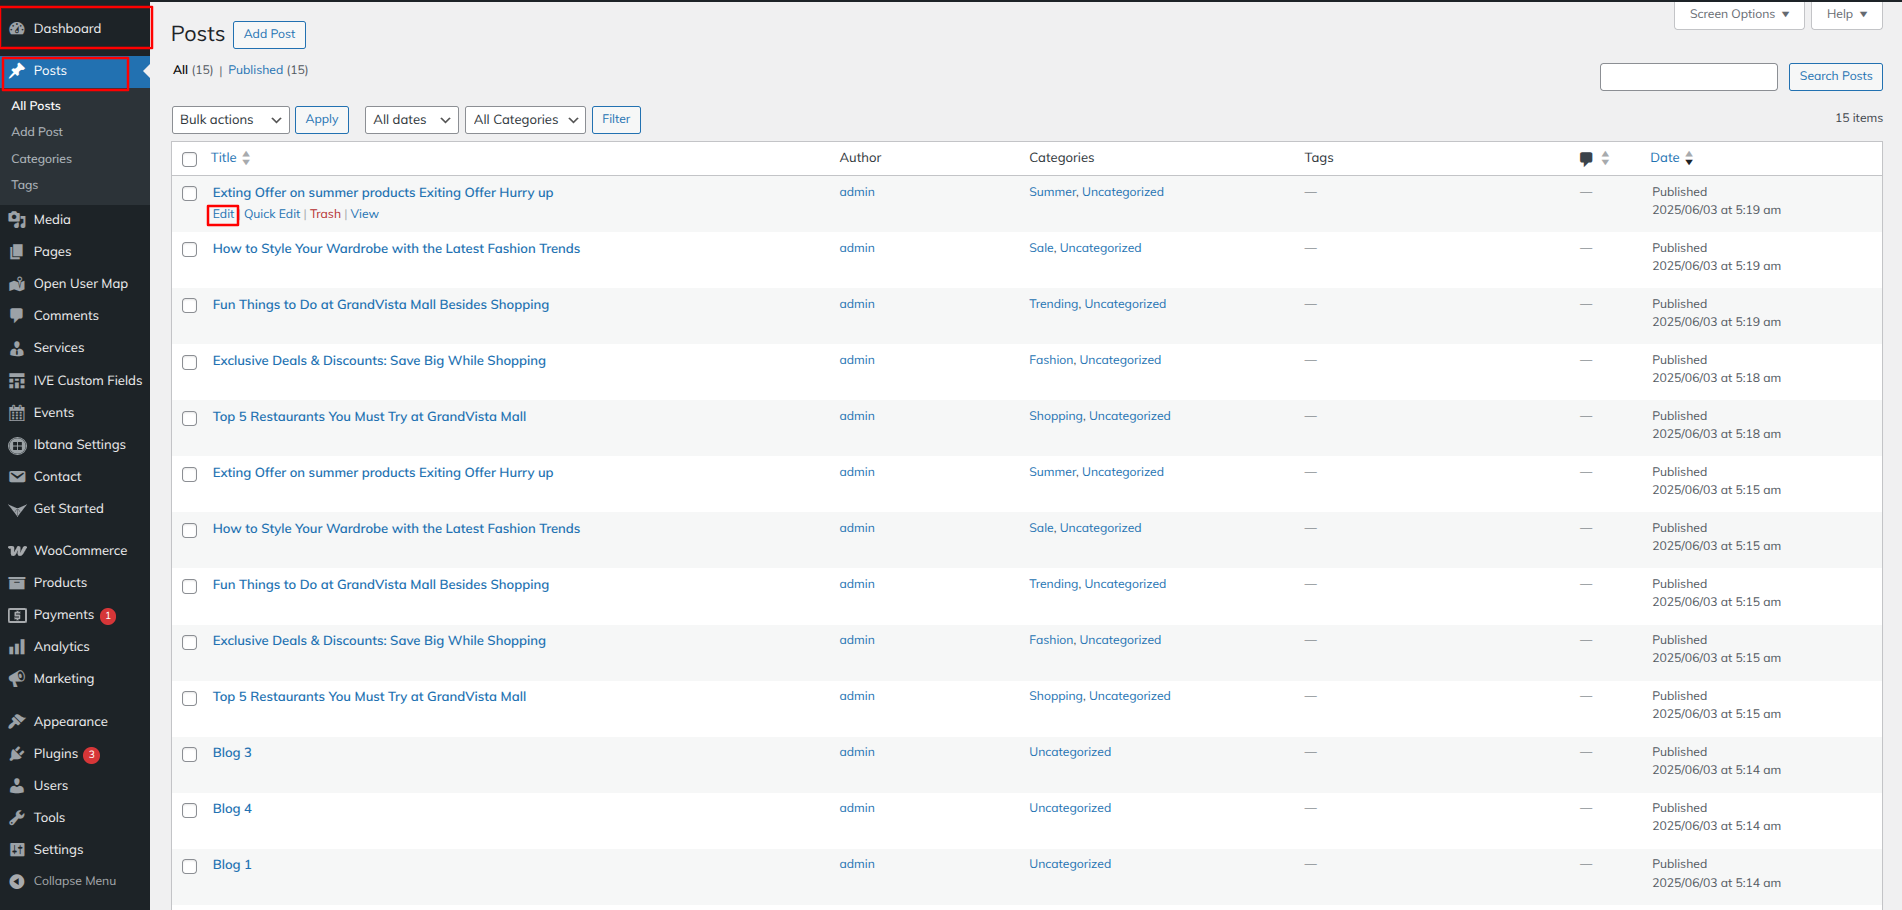Expand the All dates dropdown
The height and width of the screenshot is (910, 1902).
411,120
